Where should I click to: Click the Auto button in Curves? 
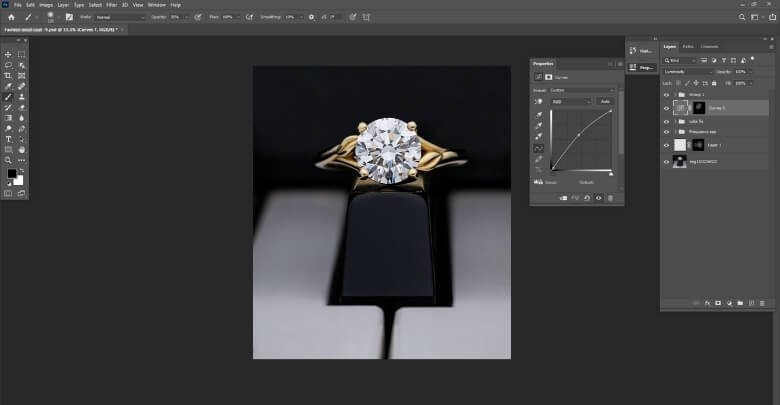(605, 101)
